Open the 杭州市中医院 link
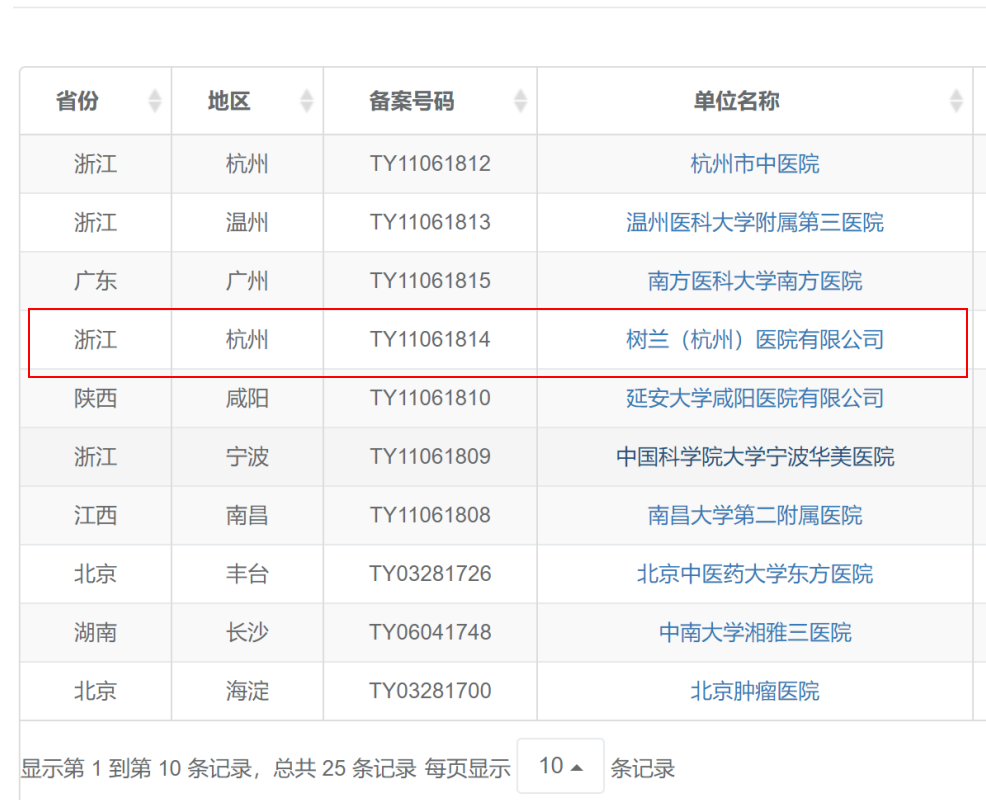The width and height of the screenshot is (986, 800). [x=755, y=164]
